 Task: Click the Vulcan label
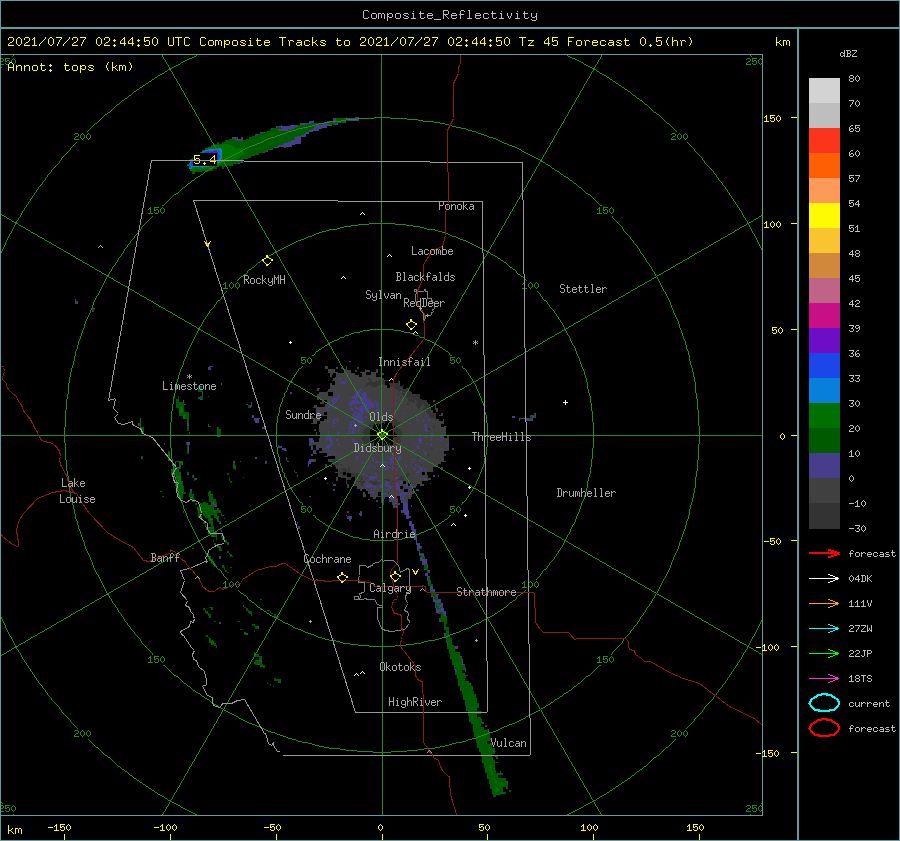tap(508, 743)
